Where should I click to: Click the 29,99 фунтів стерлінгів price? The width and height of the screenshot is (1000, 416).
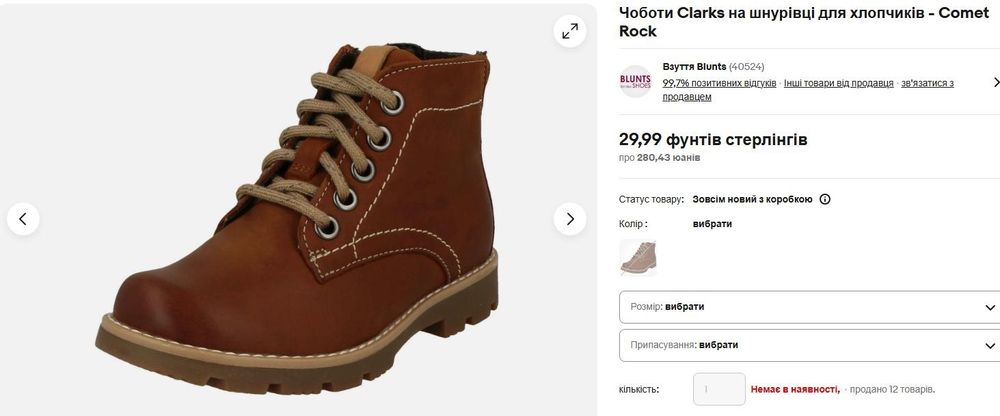coord(713,139)
